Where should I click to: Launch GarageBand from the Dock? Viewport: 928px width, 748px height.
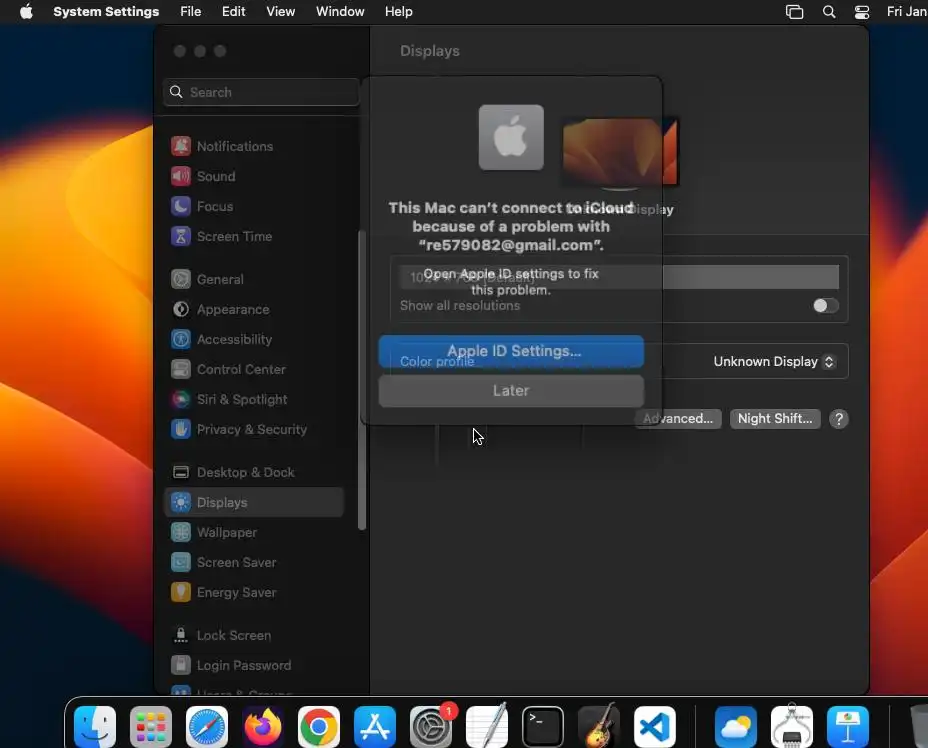tap(598, 726)
